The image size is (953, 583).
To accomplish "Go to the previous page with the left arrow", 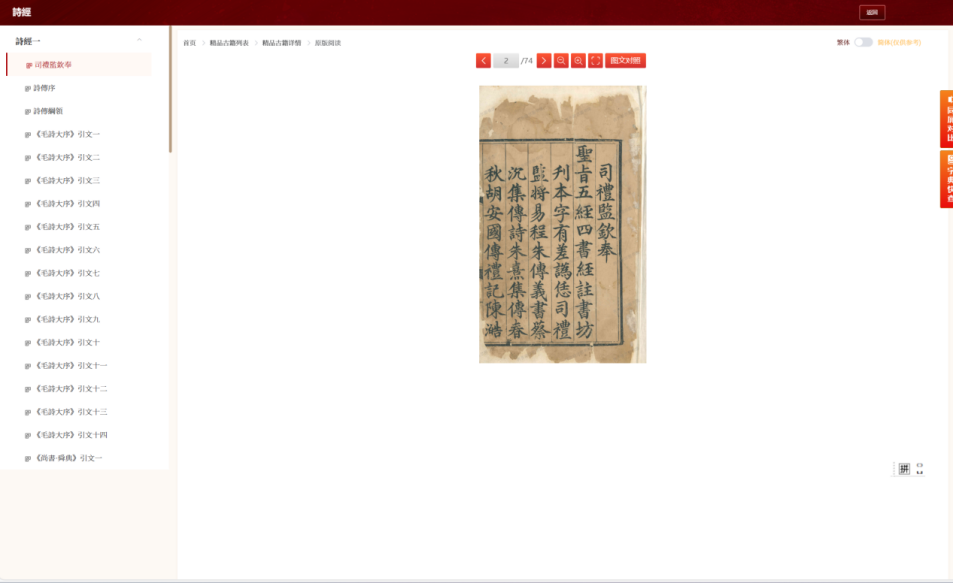I will (x=483, y=61).
